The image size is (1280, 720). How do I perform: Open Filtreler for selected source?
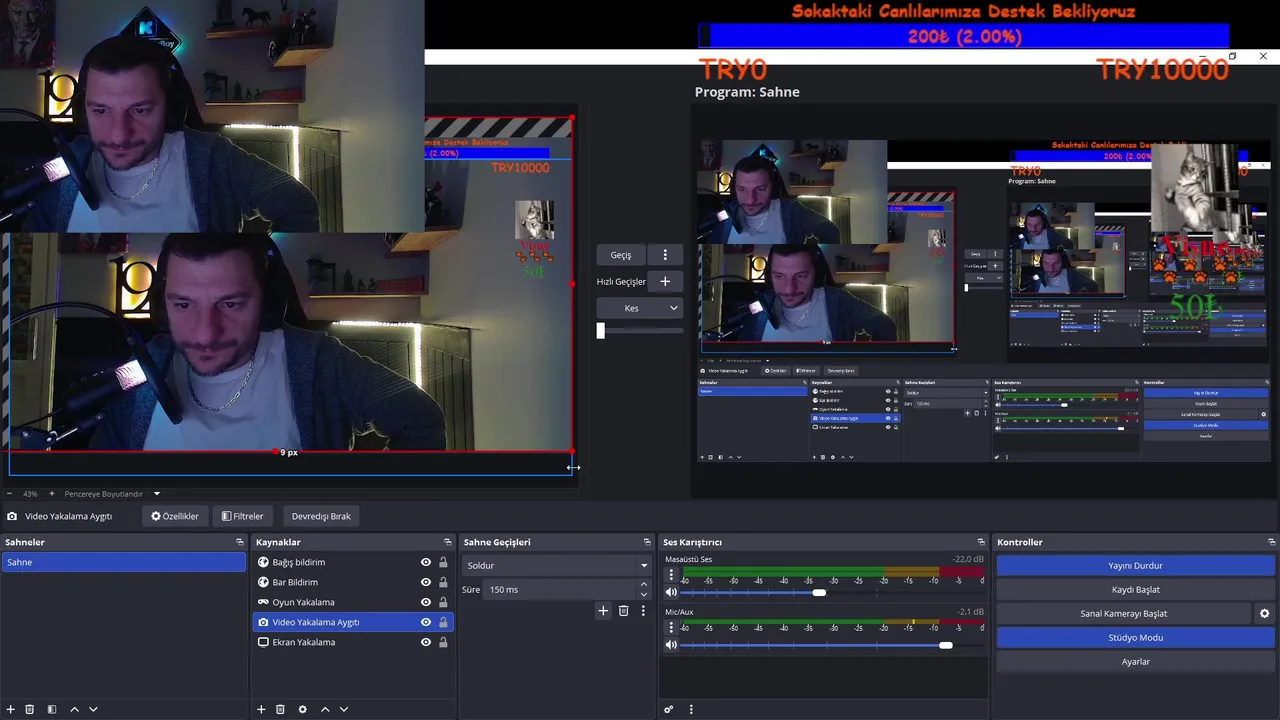(x=242, y=516)
